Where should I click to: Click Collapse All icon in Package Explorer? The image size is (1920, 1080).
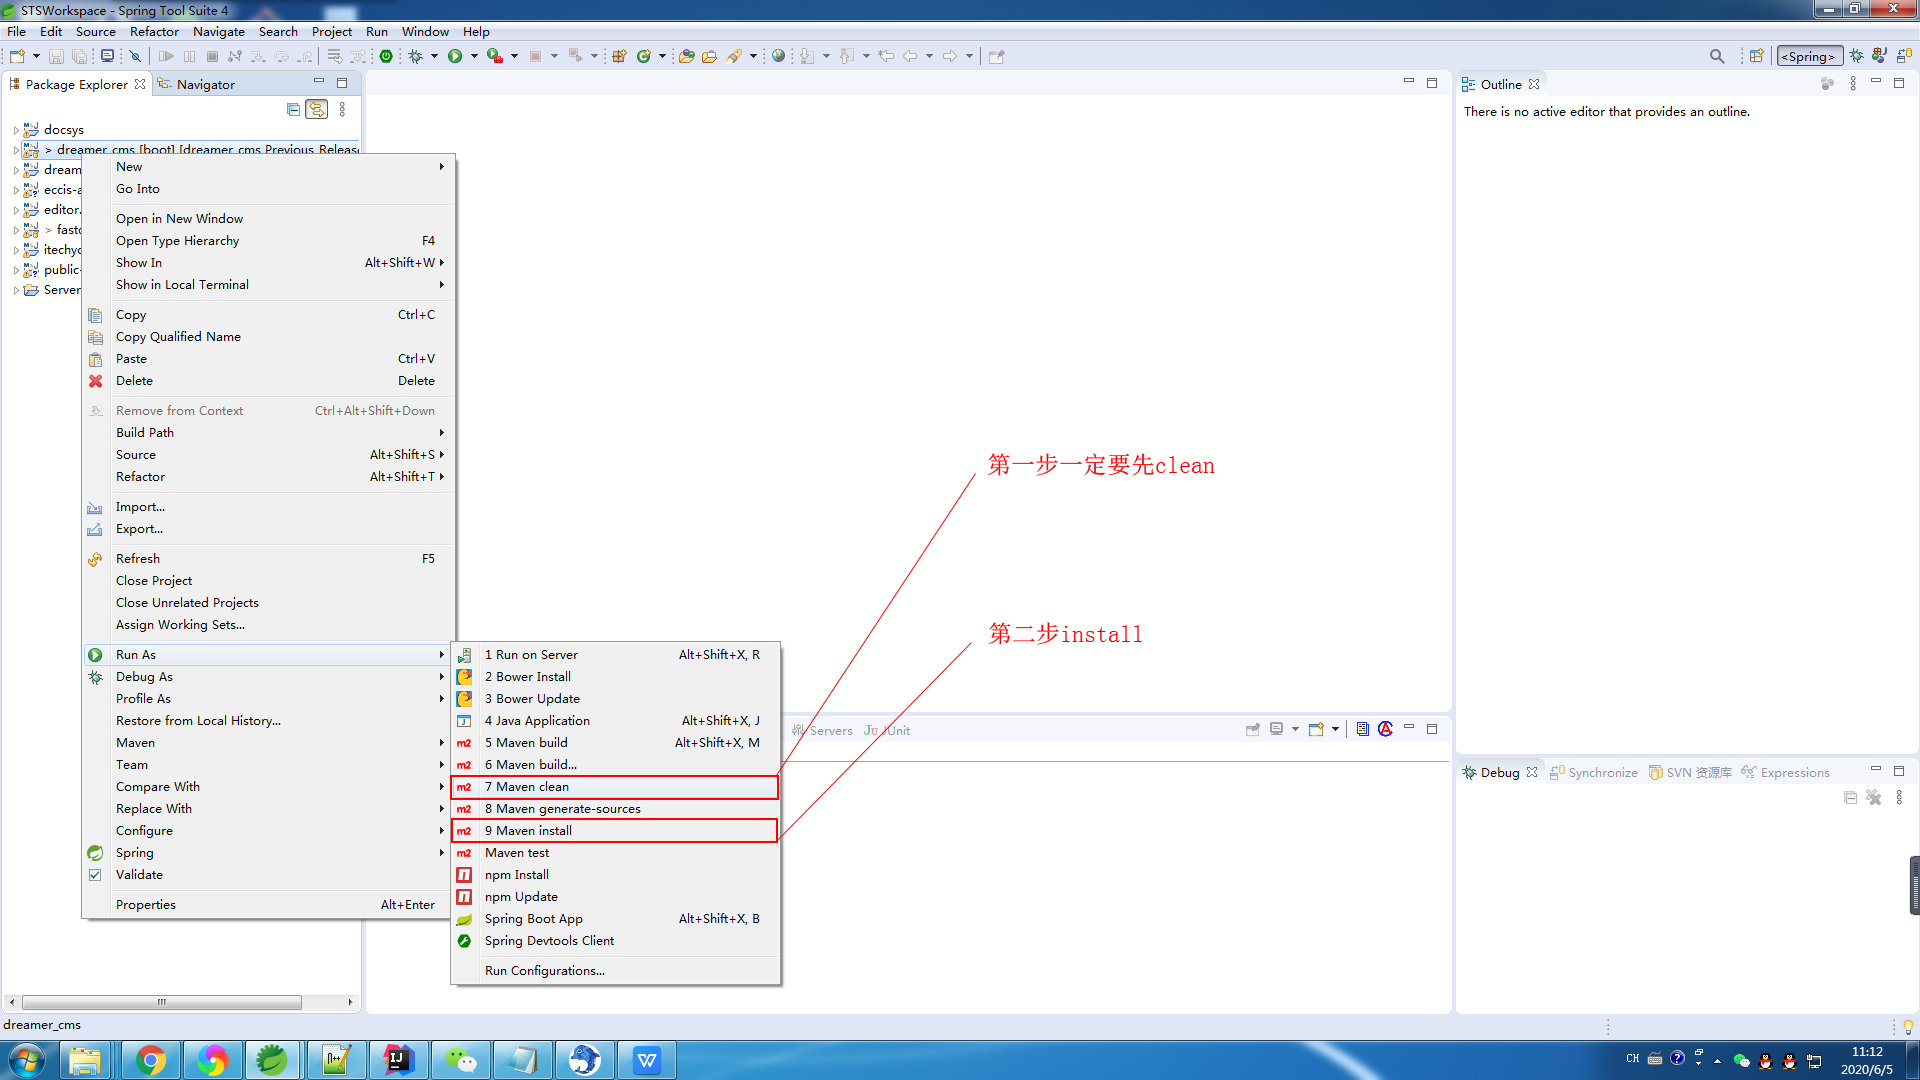(x=293, y=109)
